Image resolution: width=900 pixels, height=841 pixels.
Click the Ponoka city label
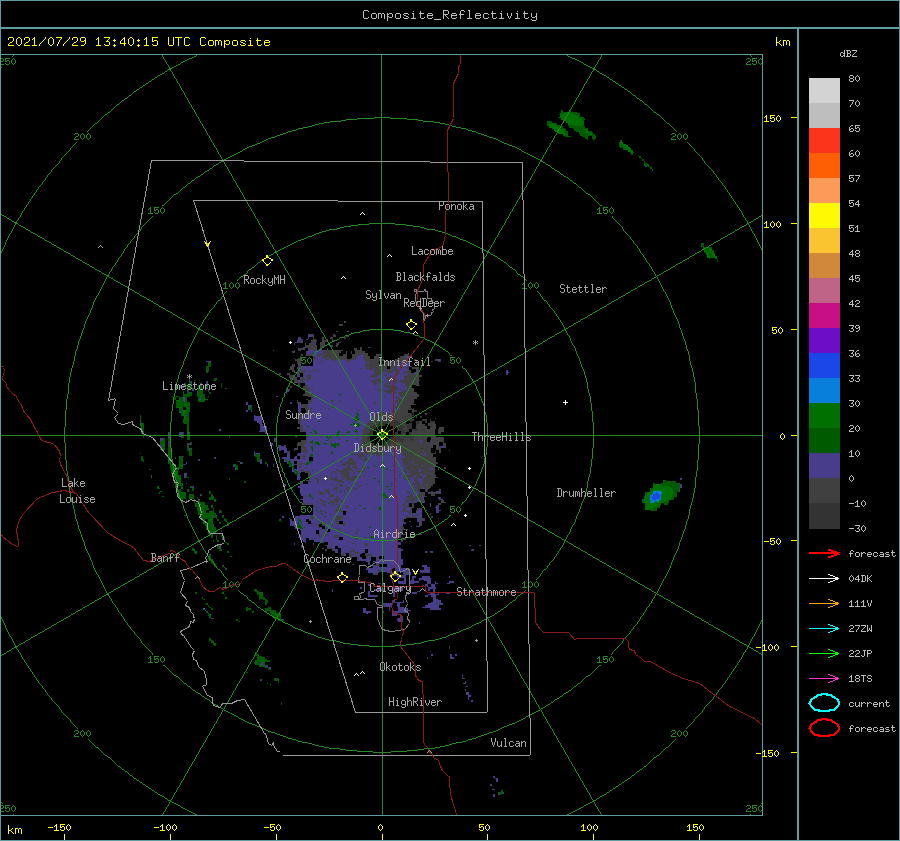[456, 206]
